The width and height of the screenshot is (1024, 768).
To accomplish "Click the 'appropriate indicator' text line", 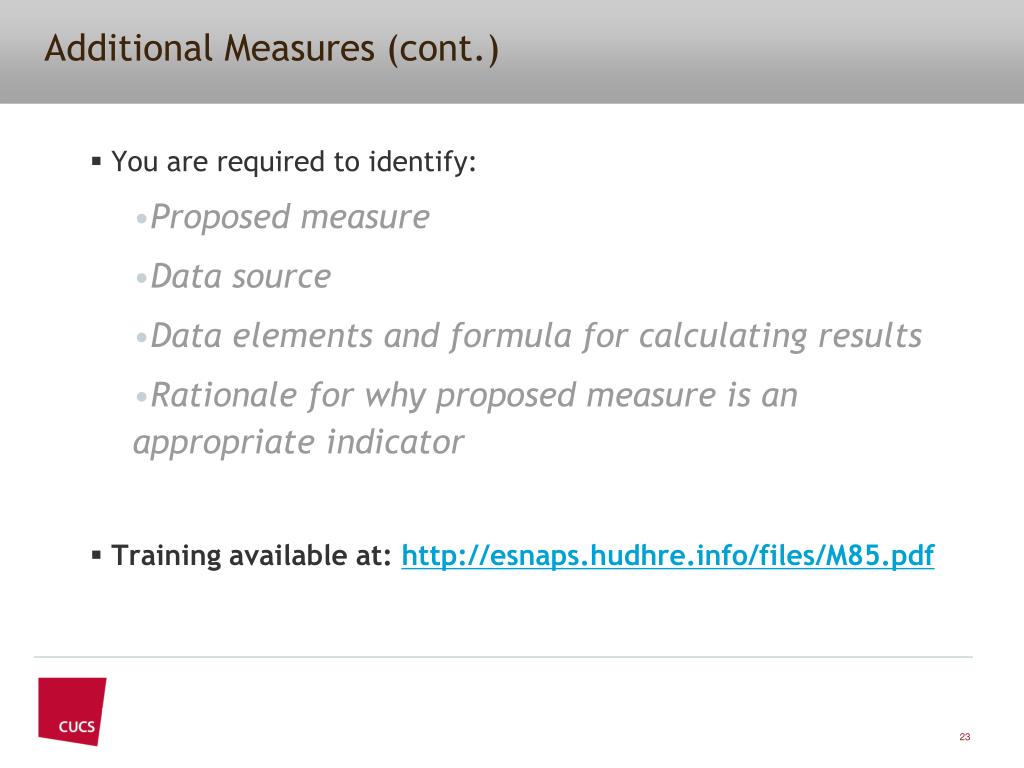I will 298,443.
